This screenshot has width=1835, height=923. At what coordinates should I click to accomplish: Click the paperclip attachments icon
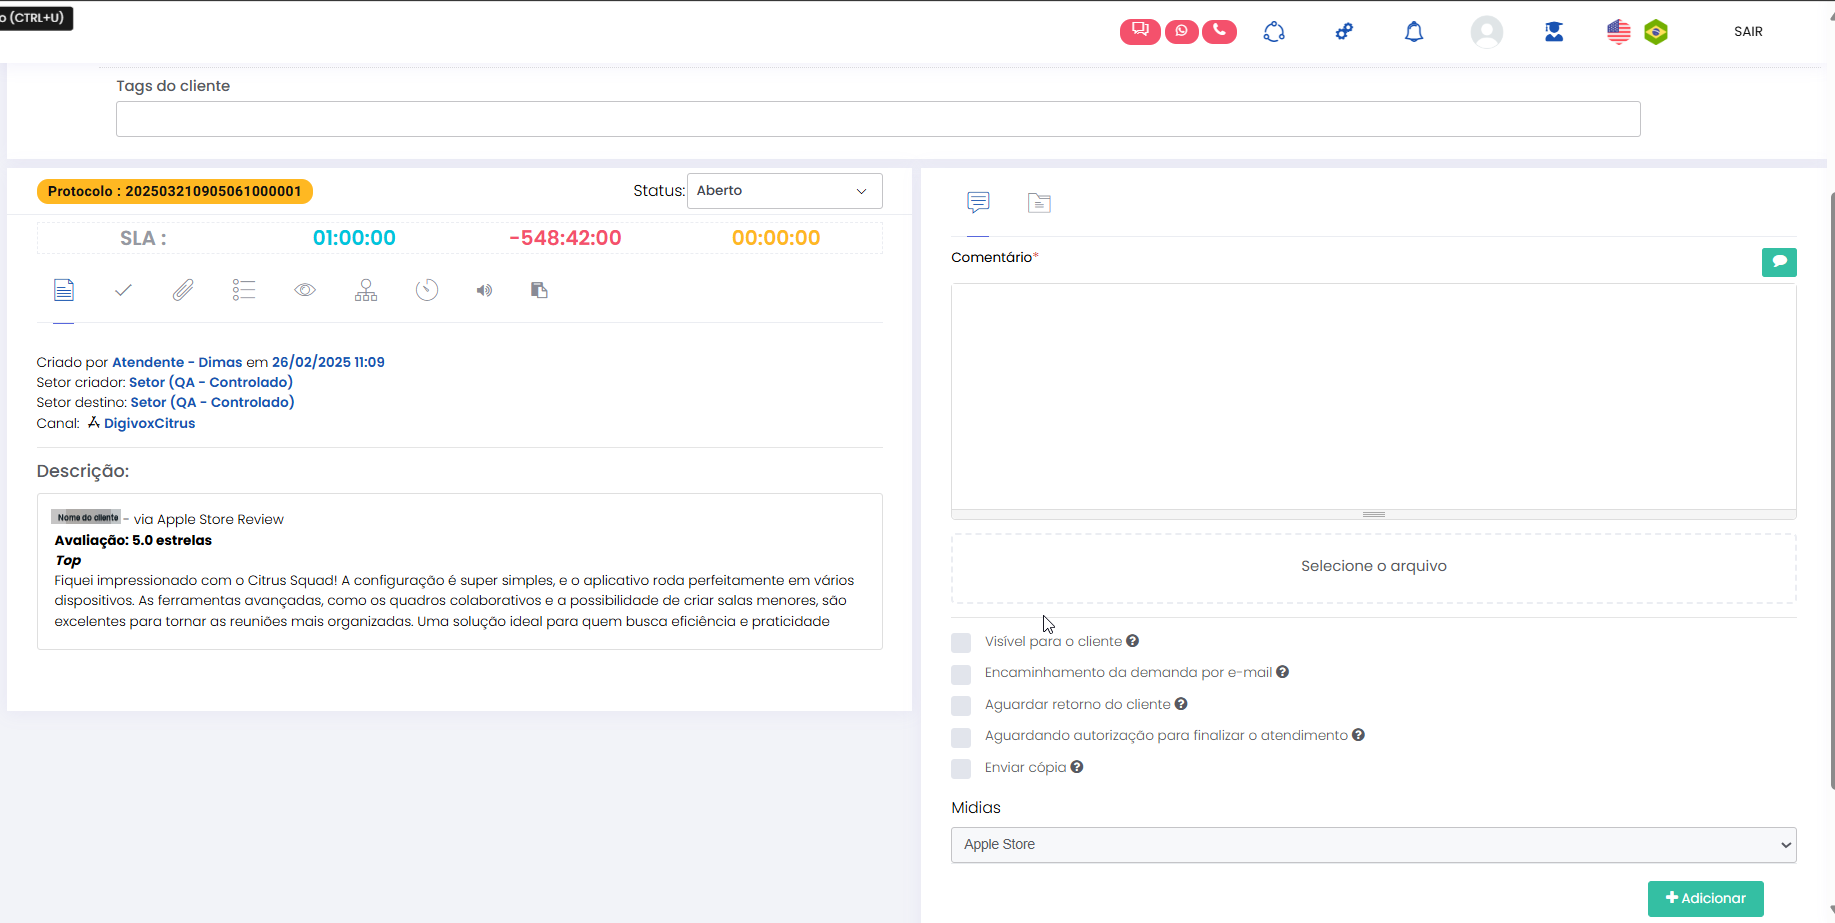183,290
